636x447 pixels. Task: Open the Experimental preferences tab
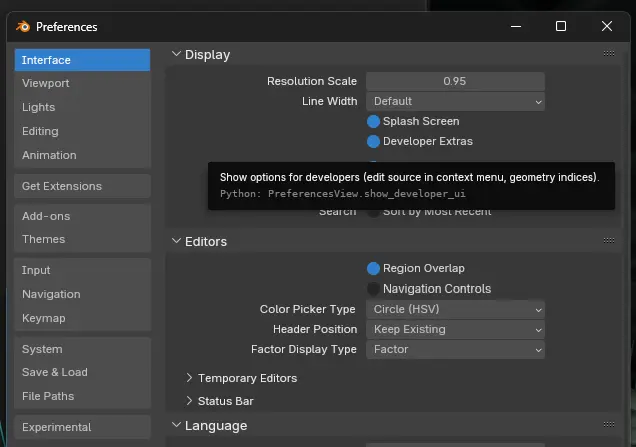82,427
